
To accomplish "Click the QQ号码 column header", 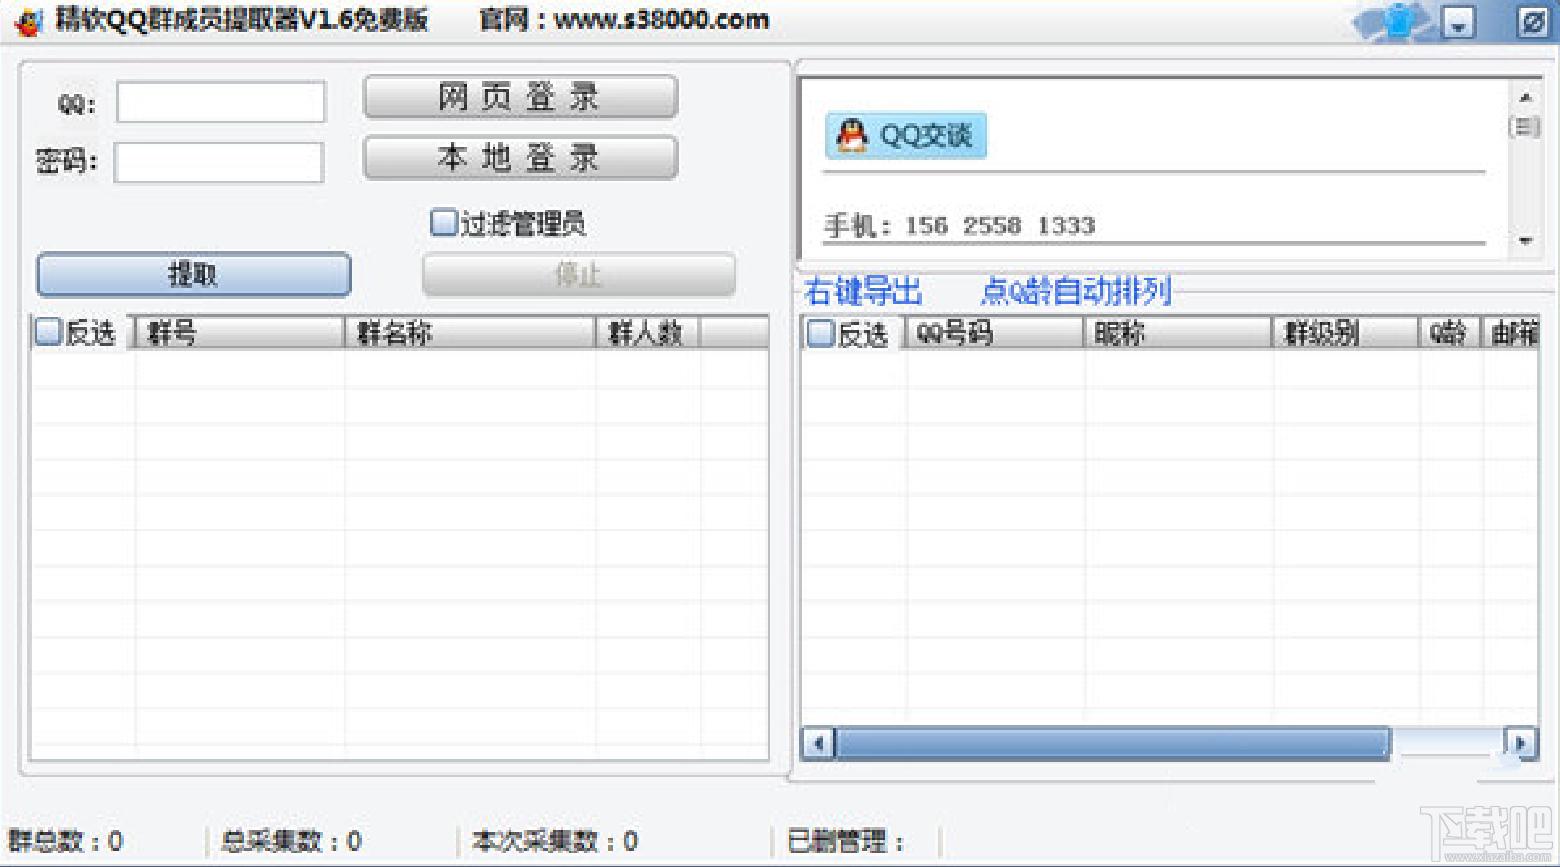I will 995,333.
